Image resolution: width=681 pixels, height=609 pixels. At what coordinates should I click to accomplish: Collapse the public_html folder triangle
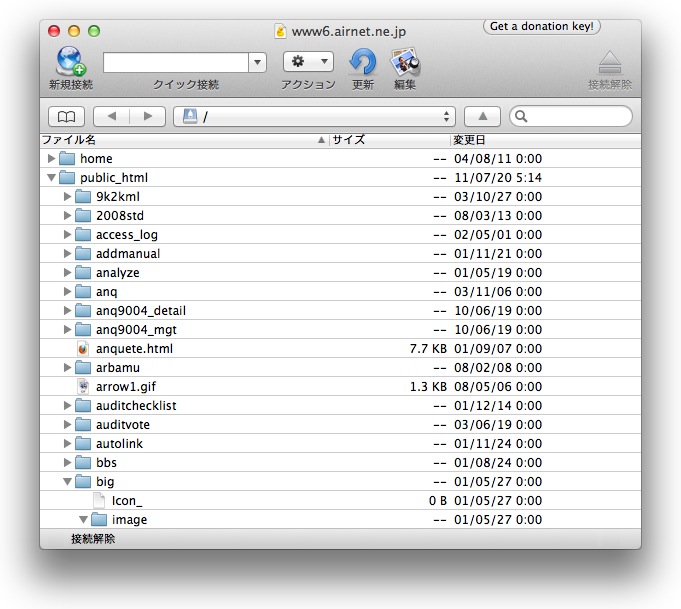pos(51,178)
